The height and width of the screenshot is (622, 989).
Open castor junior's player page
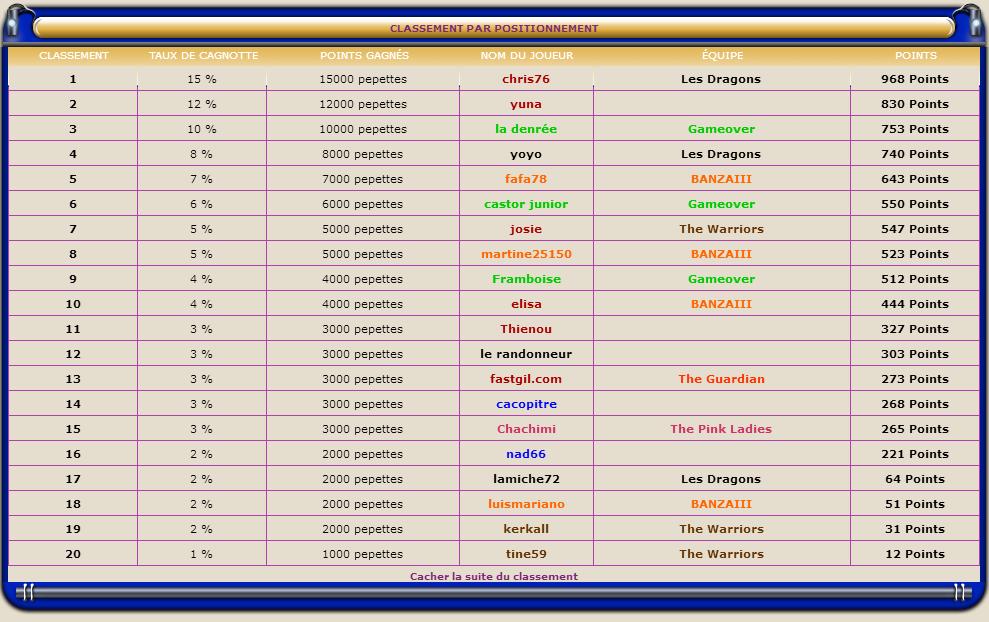click(525, 204)
